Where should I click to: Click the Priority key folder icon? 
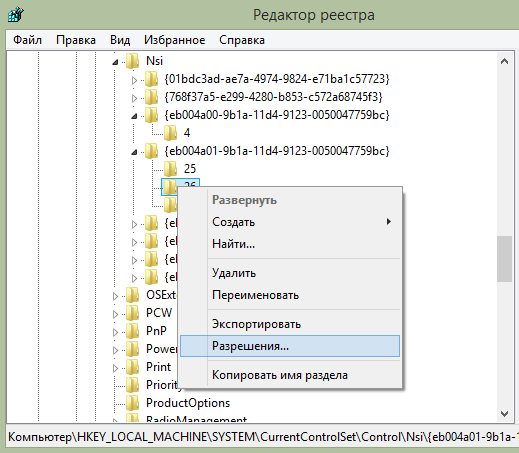click(132, 385)
